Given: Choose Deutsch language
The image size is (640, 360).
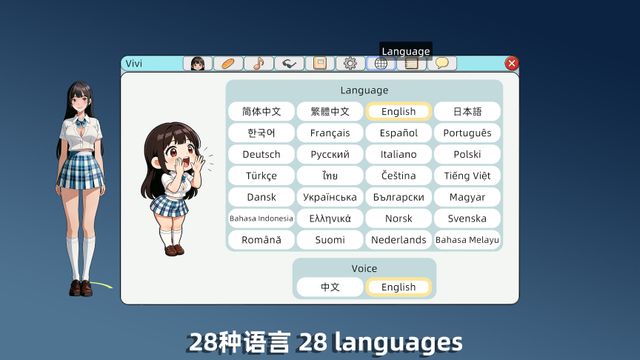Looking at the screenshot, I should 261,154.
